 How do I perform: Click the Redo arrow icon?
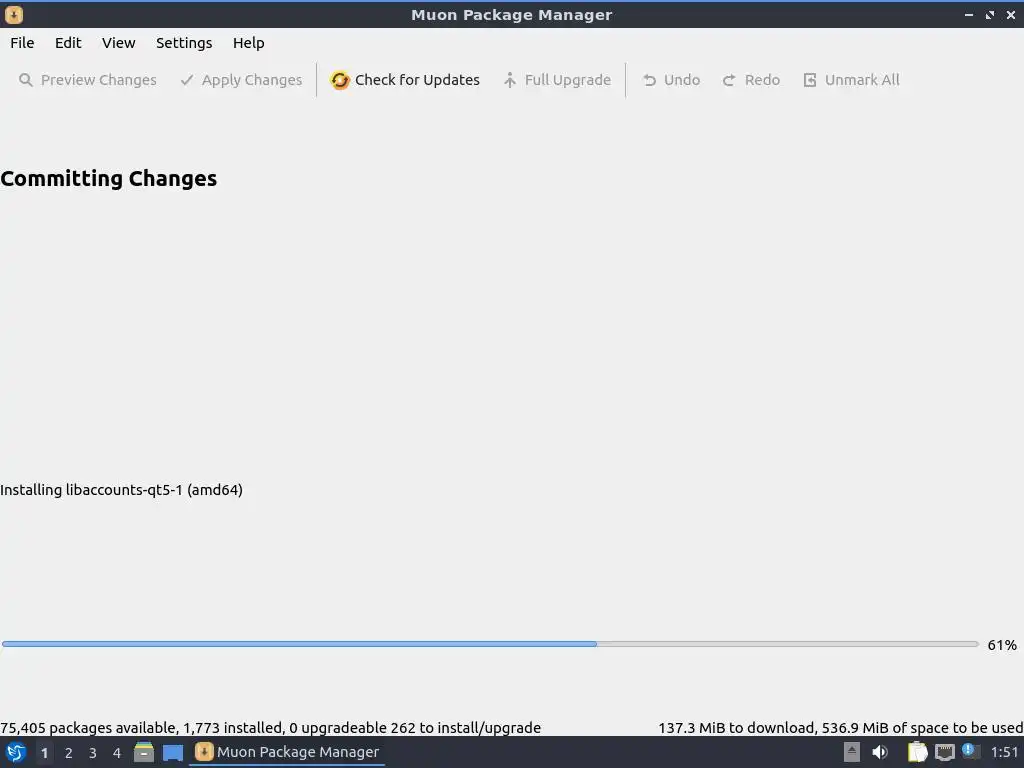pos(729,80)
